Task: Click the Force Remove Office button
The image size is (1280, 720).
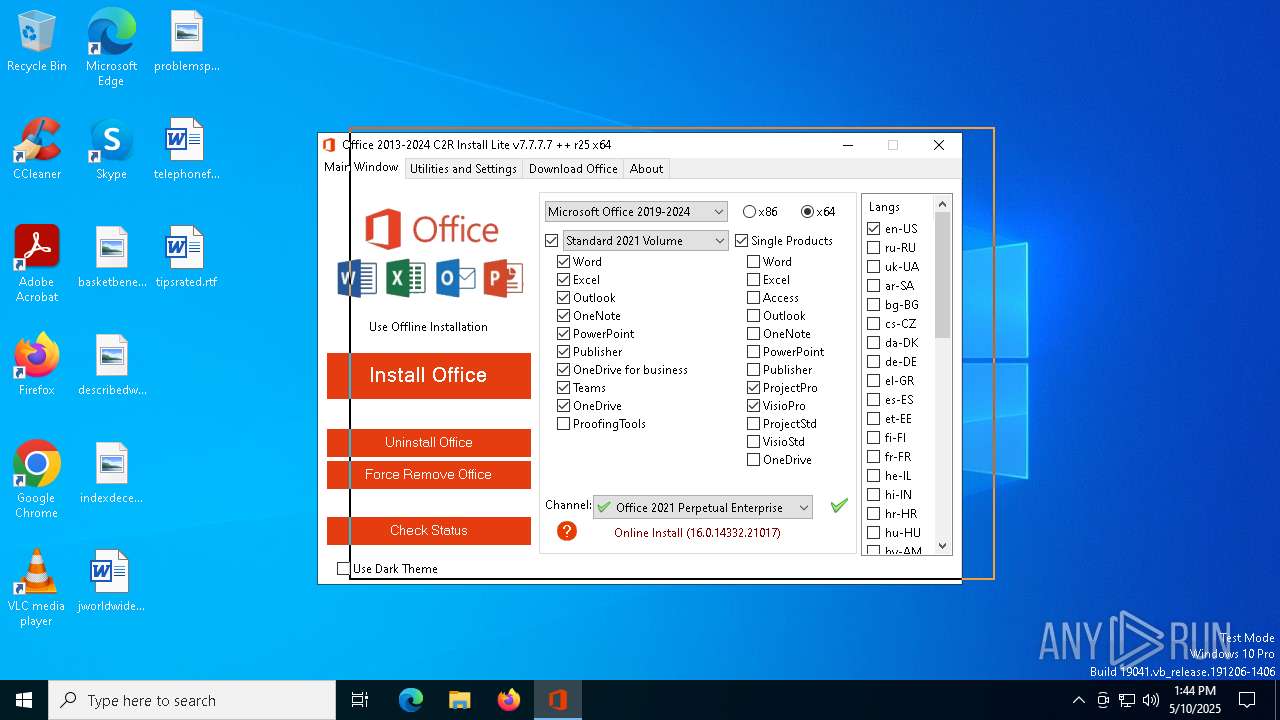Action: coord(429,474)
